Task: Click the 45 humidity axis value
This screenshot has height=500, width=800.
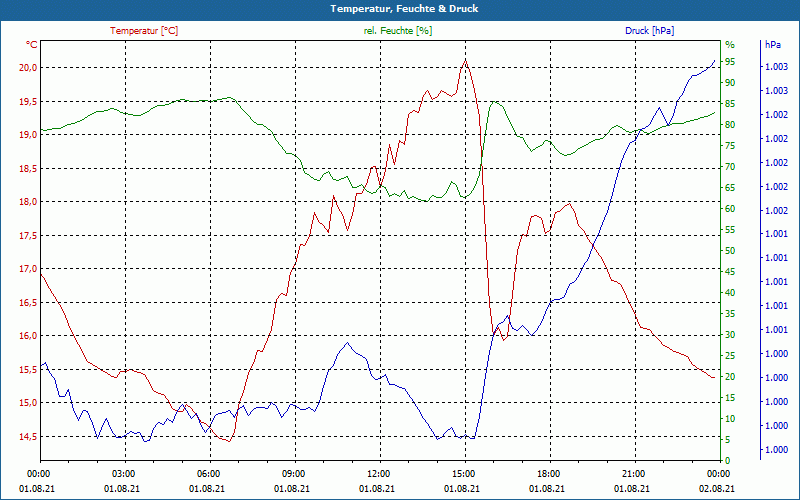Action: point(730,272)
